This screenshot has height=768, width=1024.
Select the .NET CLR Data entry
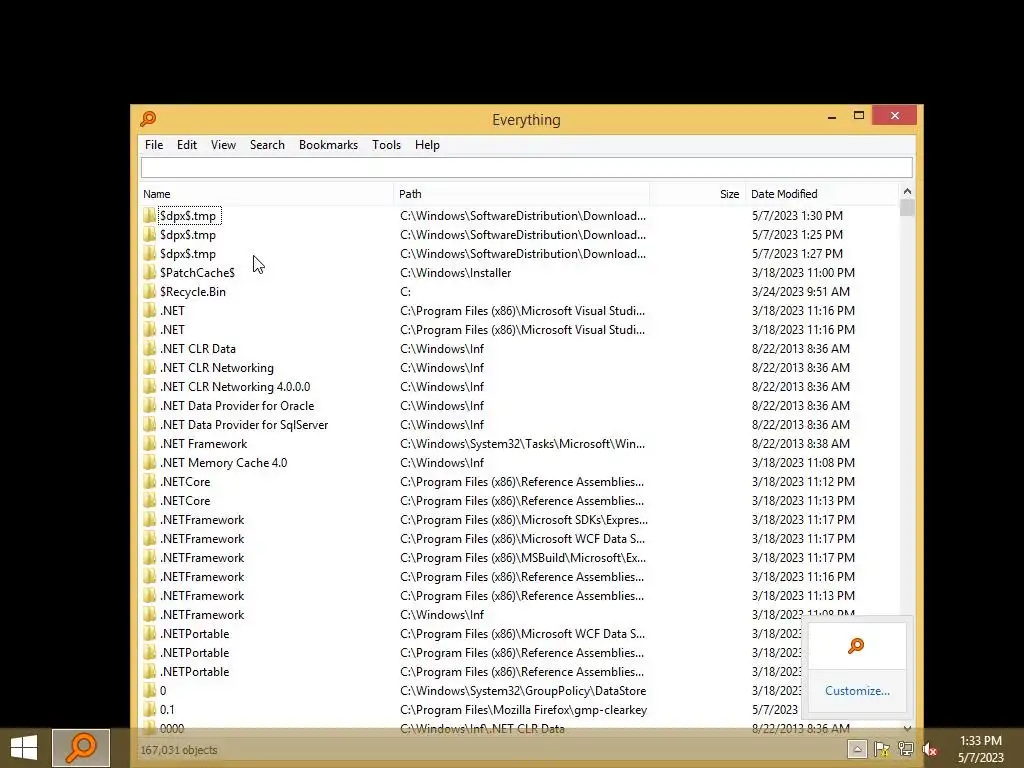tap(198, 348)
